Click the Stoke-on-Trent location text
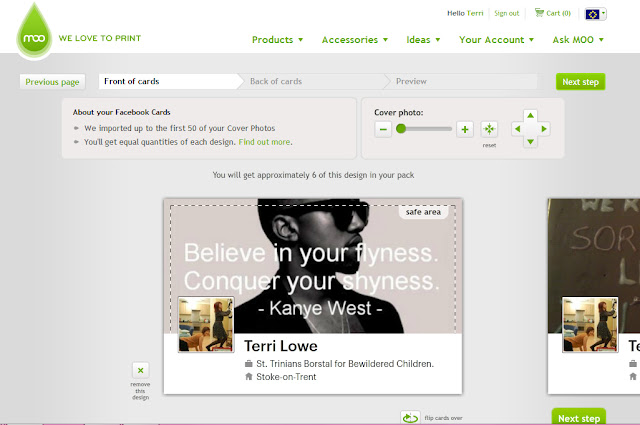This screenshot has height=425, width=640. pos(286,377)
